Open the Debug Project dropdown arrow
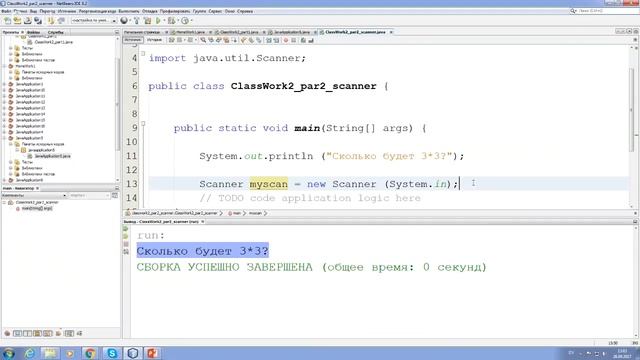Screen dimensions: 640x360 (178, 20)
